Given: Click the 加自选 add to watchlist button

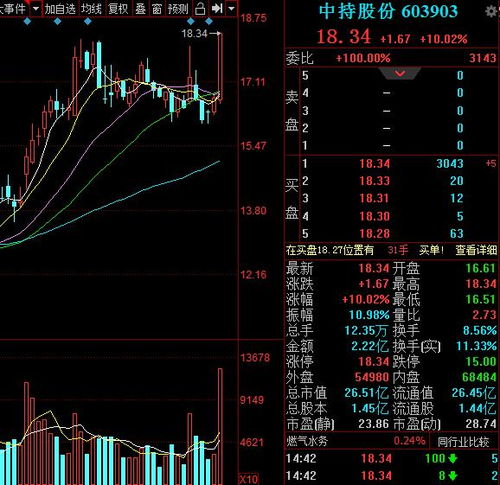Looking at the screenshot, I should coord(60,9).
